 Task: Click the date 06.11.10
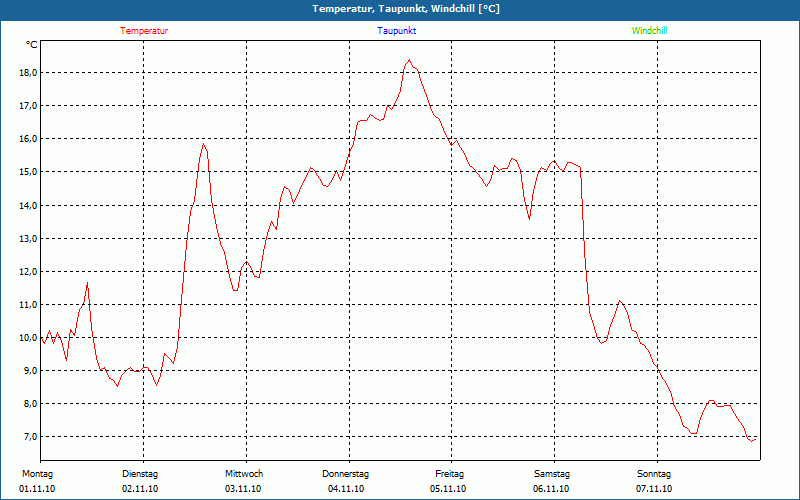click(x=551, y=489)
